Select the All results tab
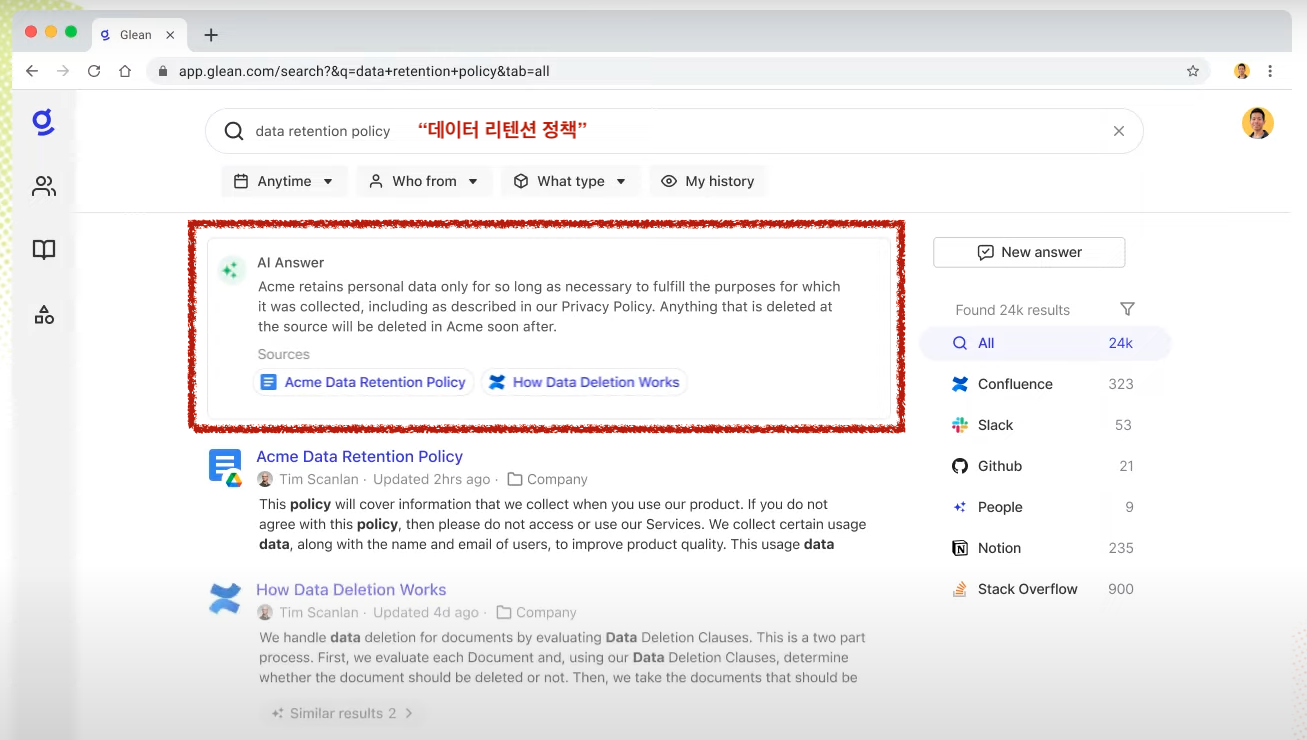 pyautogui.click(x=1043, y=343)
